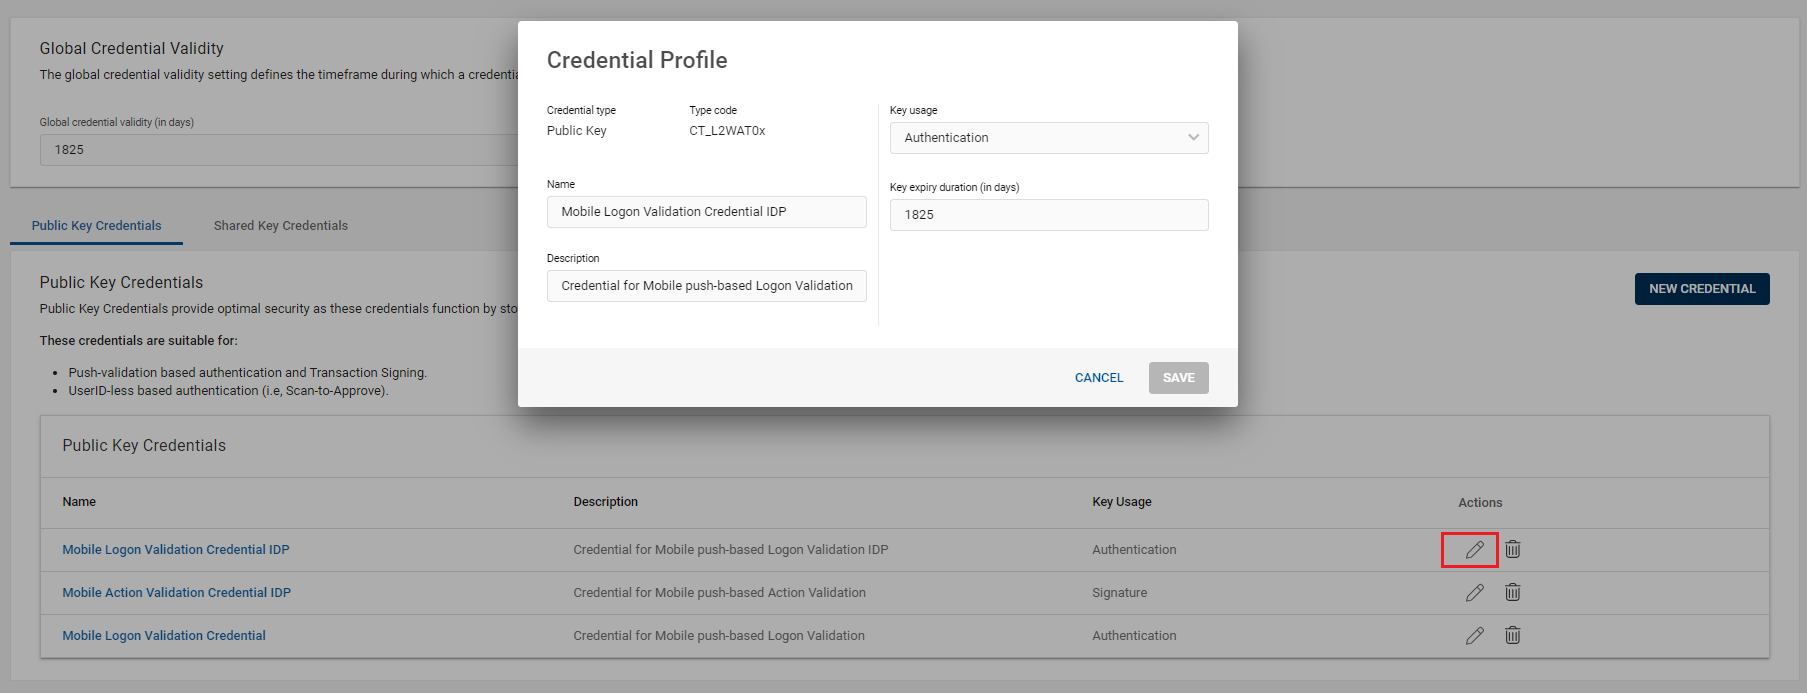1807x693 pixels.
Task: Click into the Description text field
Action: click(x=706, y=286)
